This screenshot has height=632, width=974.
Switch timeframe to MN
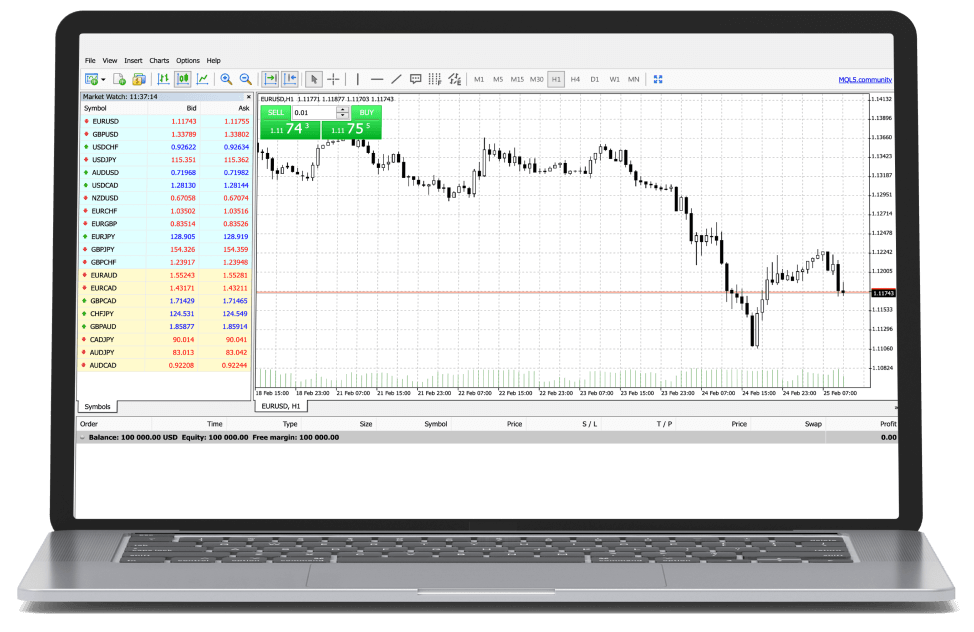tap(634, 80)
